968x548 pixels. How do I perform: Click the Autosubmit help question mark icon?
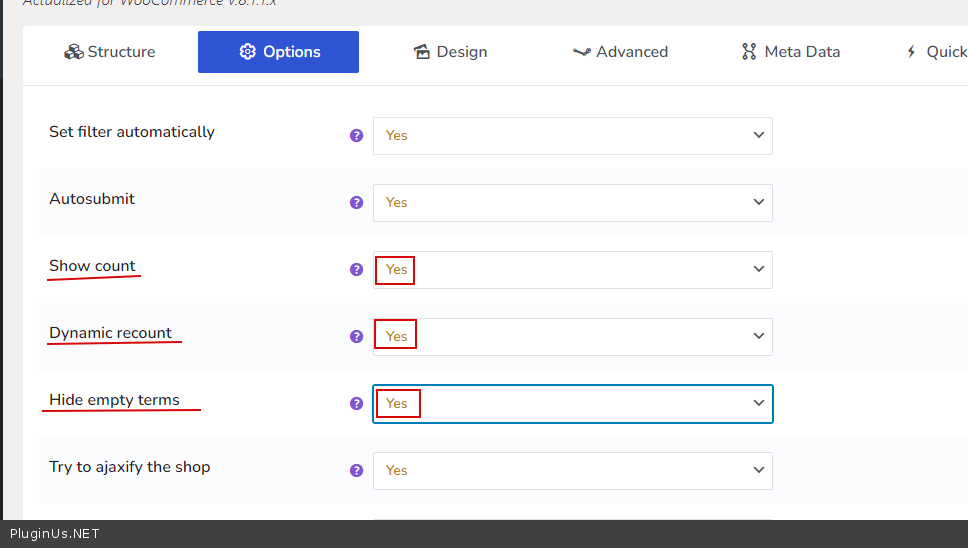point(356,202)
